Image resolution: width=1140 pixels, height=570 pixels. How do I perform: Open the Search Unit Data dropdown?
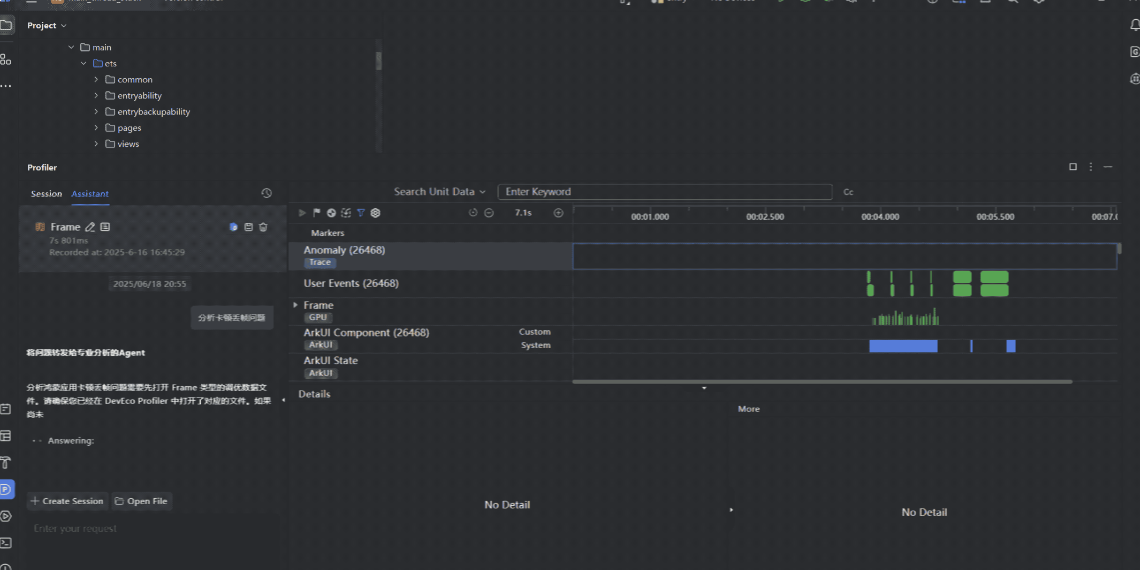click(439, 192)
